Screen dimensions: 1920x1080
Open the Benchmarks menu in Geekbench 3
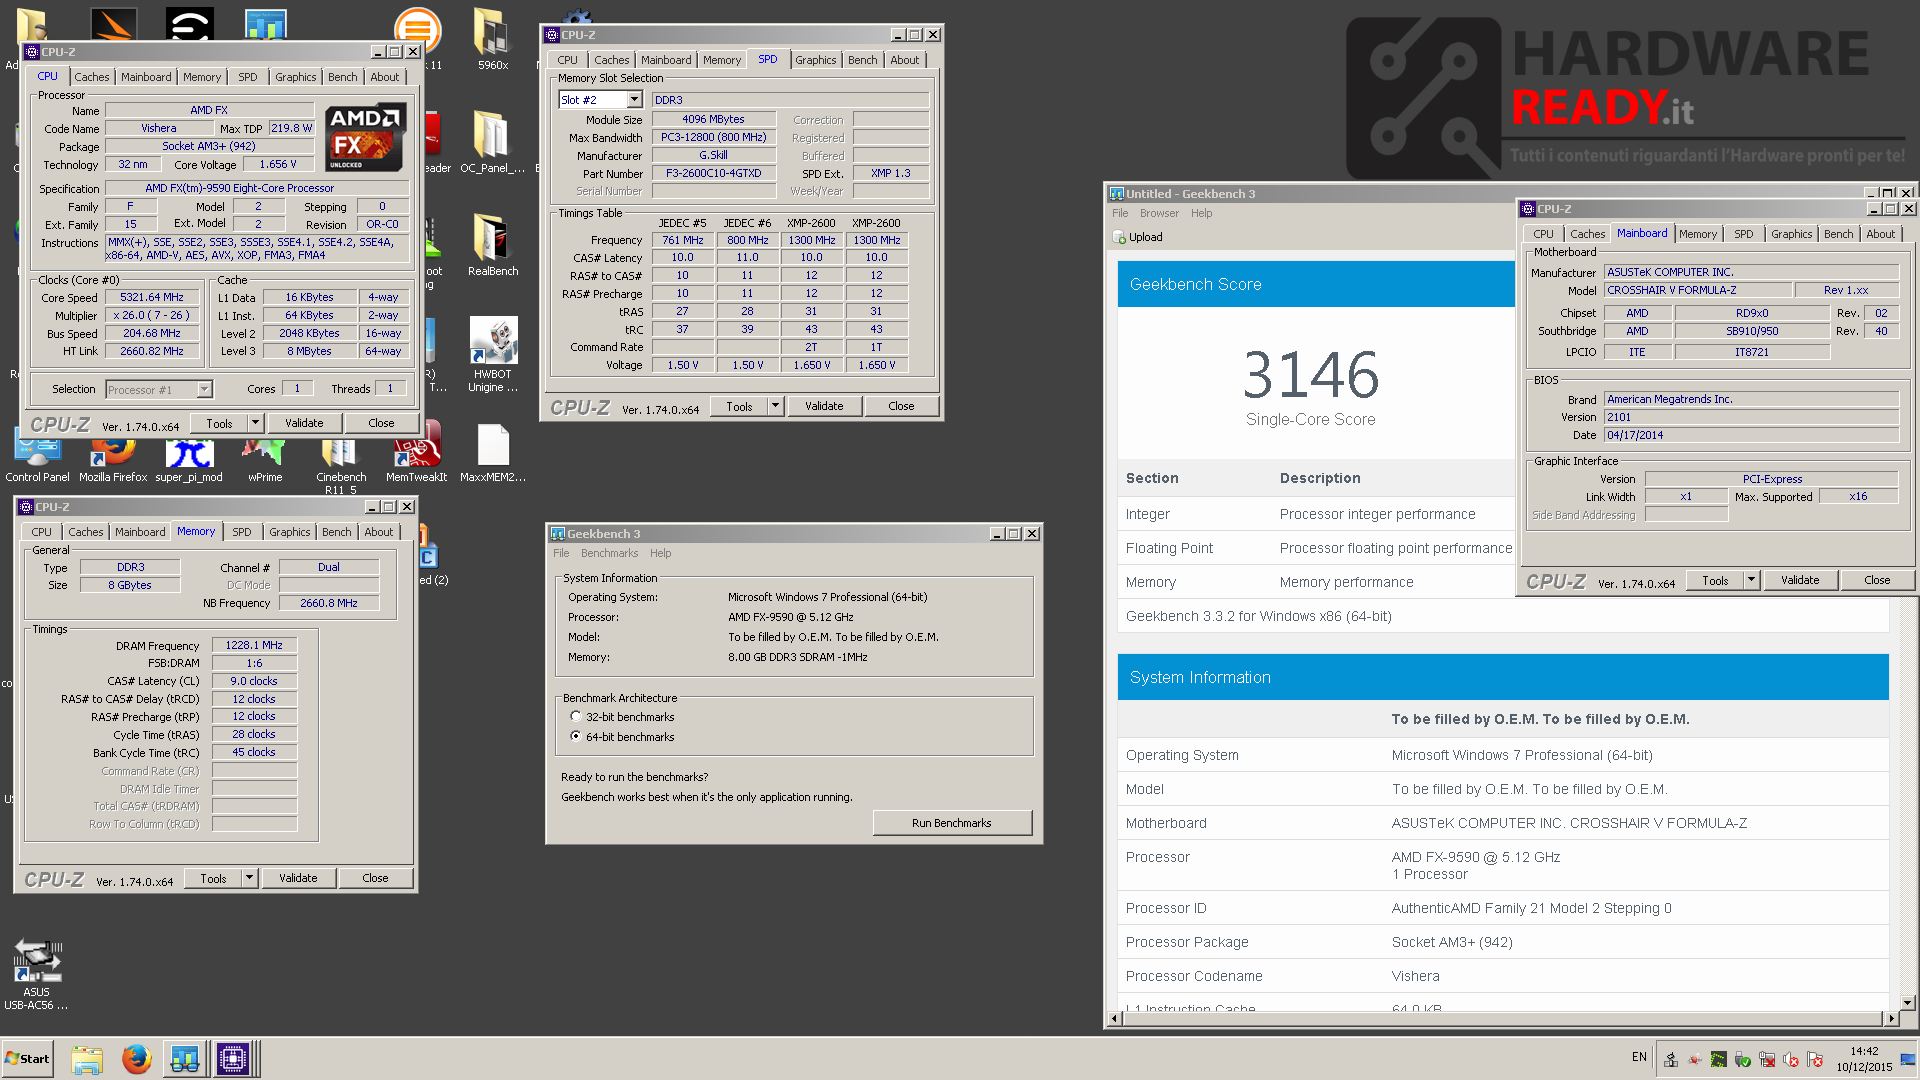609,553
